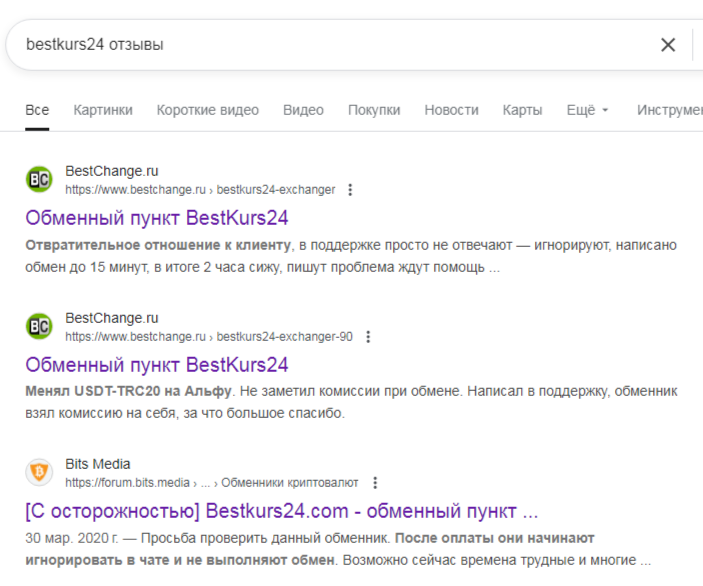Image resolution: width=703 pixels, height=586 pixels.
Task: Clear the search query with the X icon
Action: click(668, 45)
